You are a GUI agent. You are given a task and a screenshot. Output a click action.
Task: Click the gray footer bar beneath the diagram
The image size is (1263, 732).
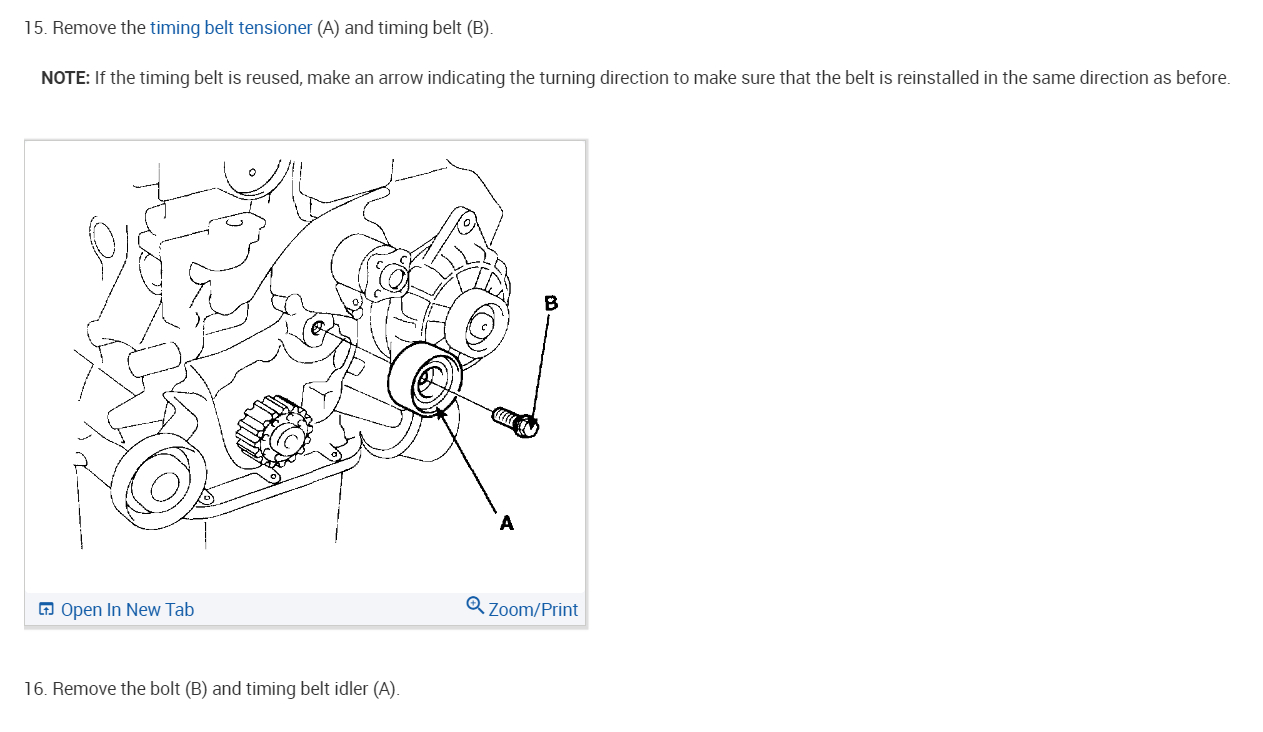click(x=305, y=609)
